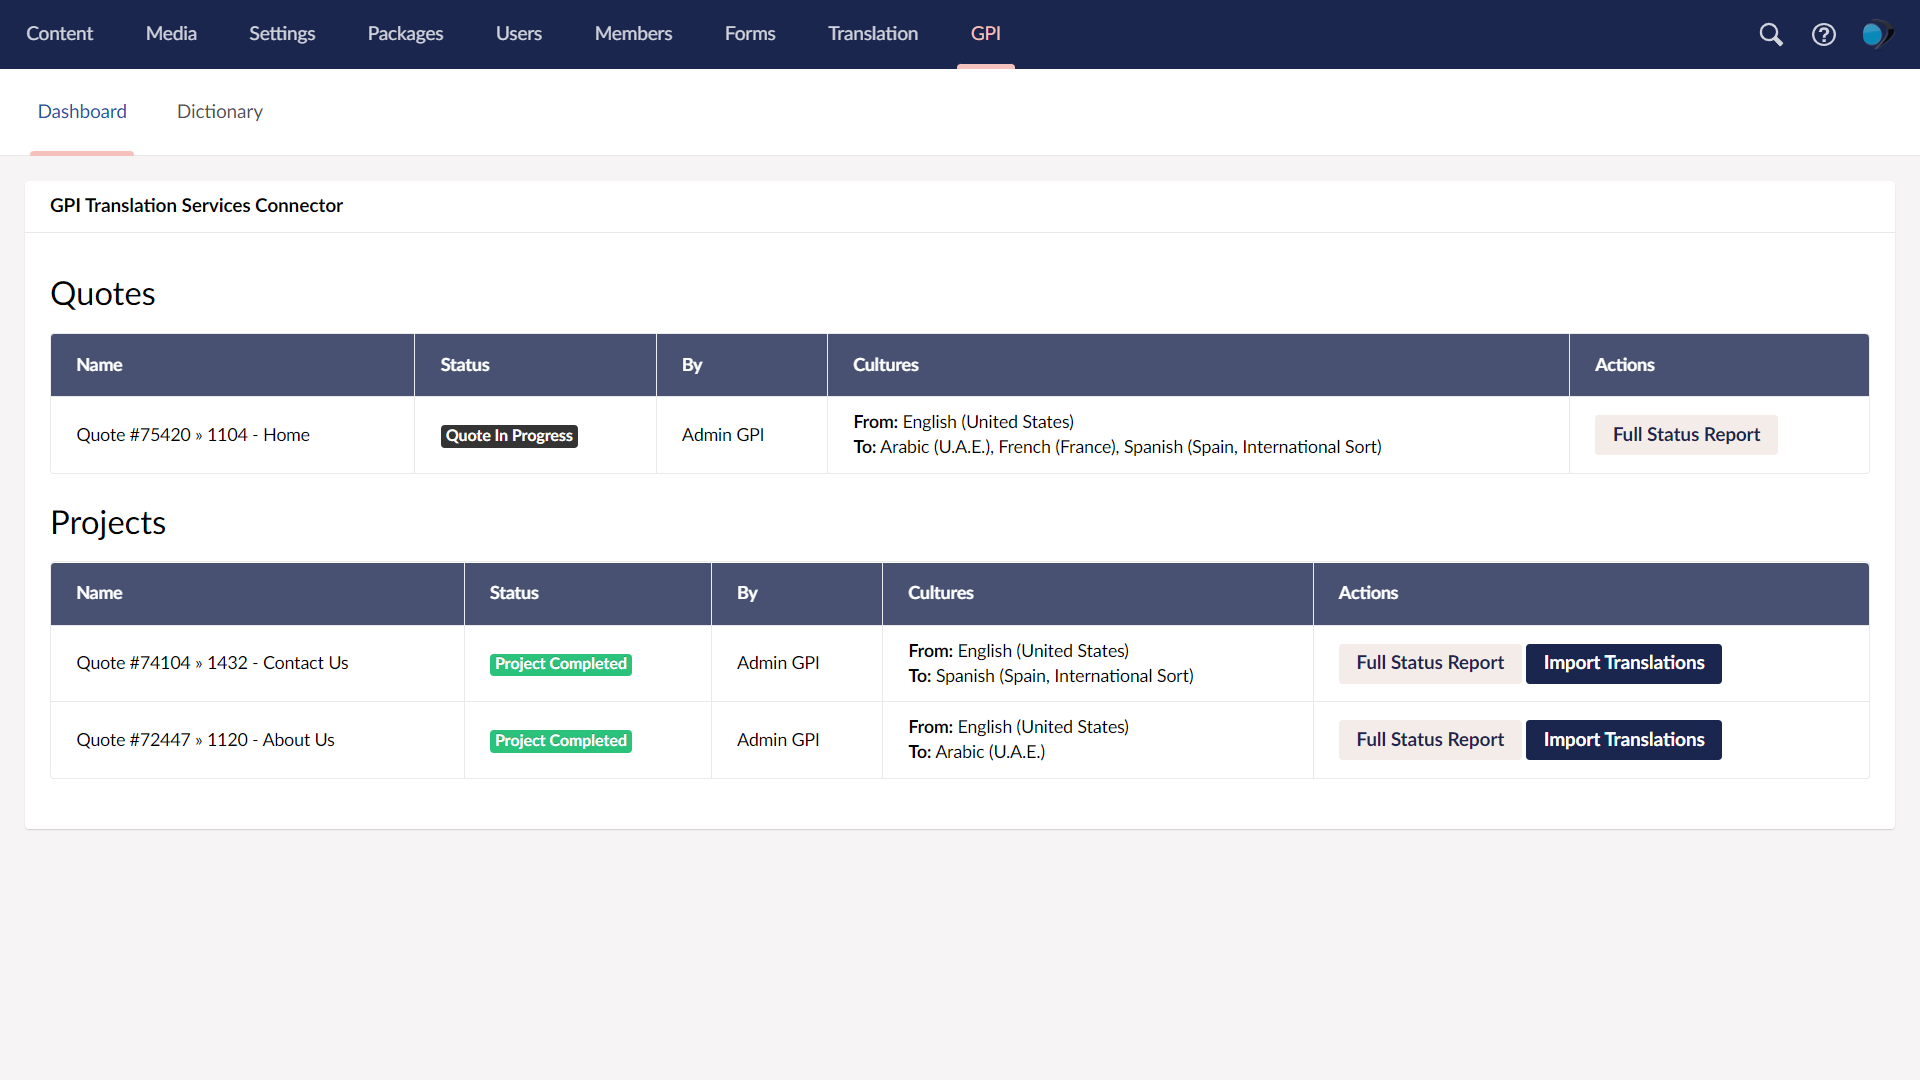Open the Settings section
Viewport: 1920px width, 1080px height.
pyautogui.click(x=282, y=34)
